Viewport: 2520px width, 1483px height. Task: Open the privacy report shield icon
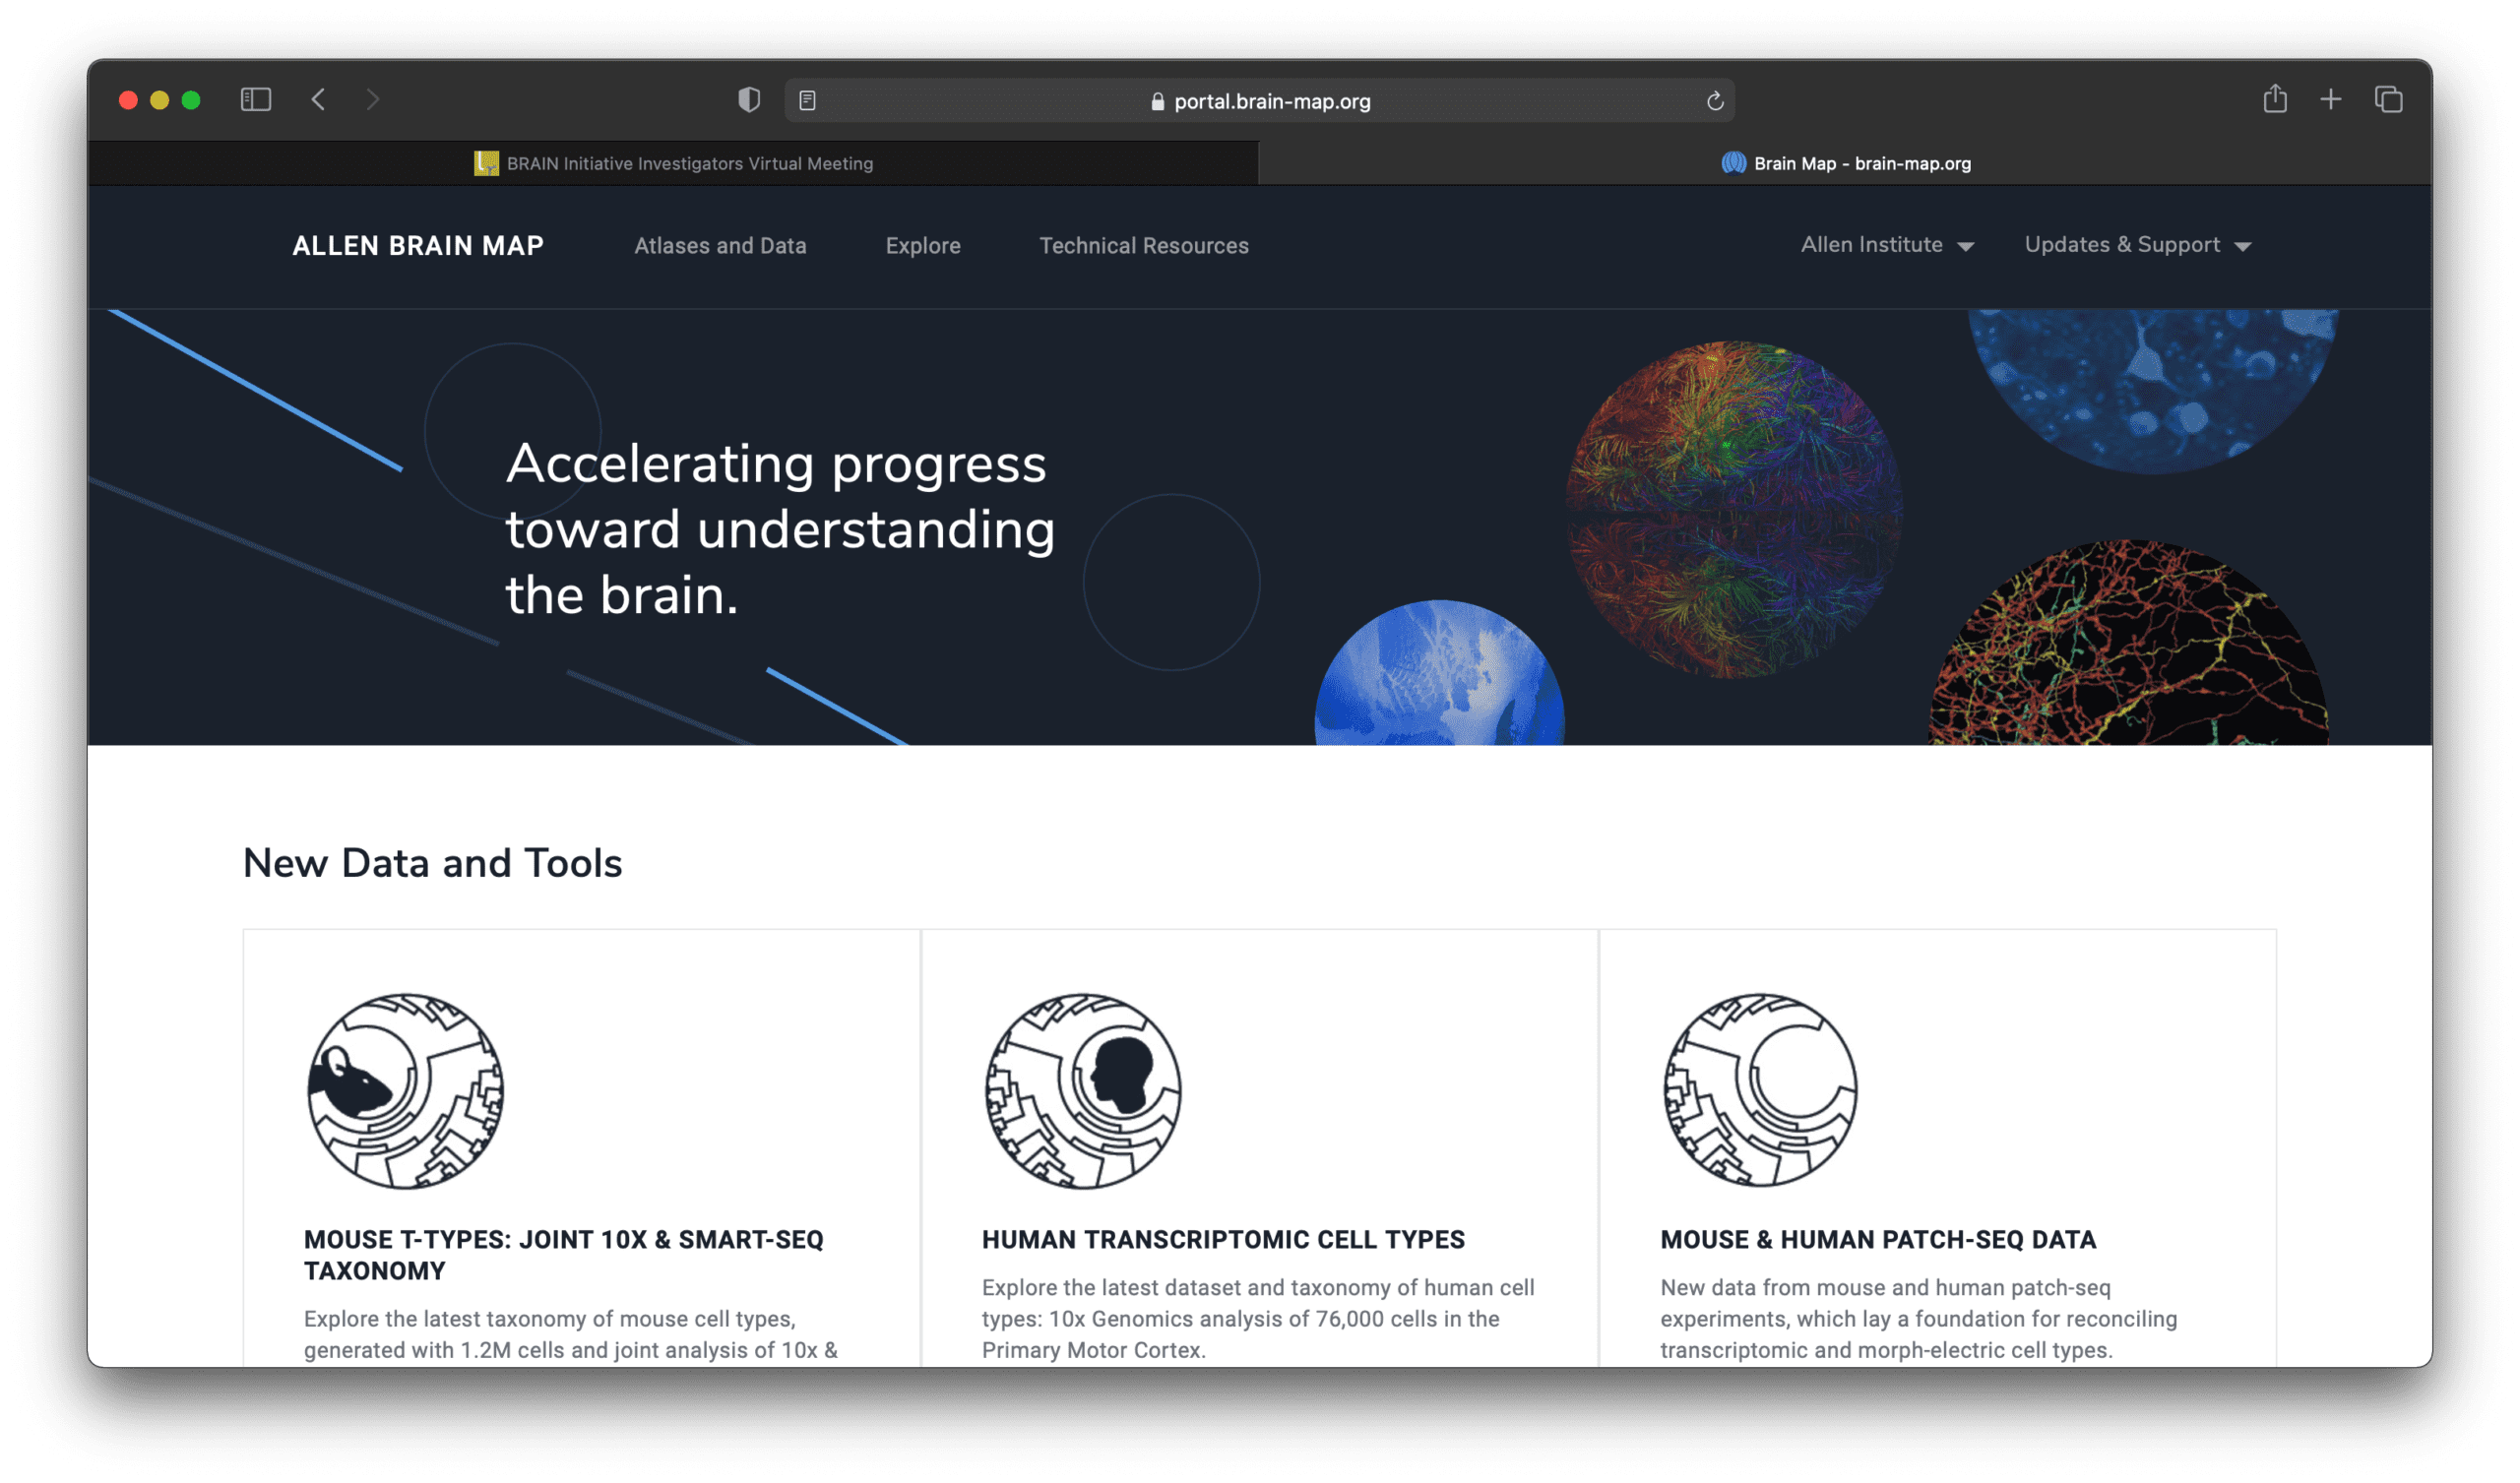click(749, 100)
